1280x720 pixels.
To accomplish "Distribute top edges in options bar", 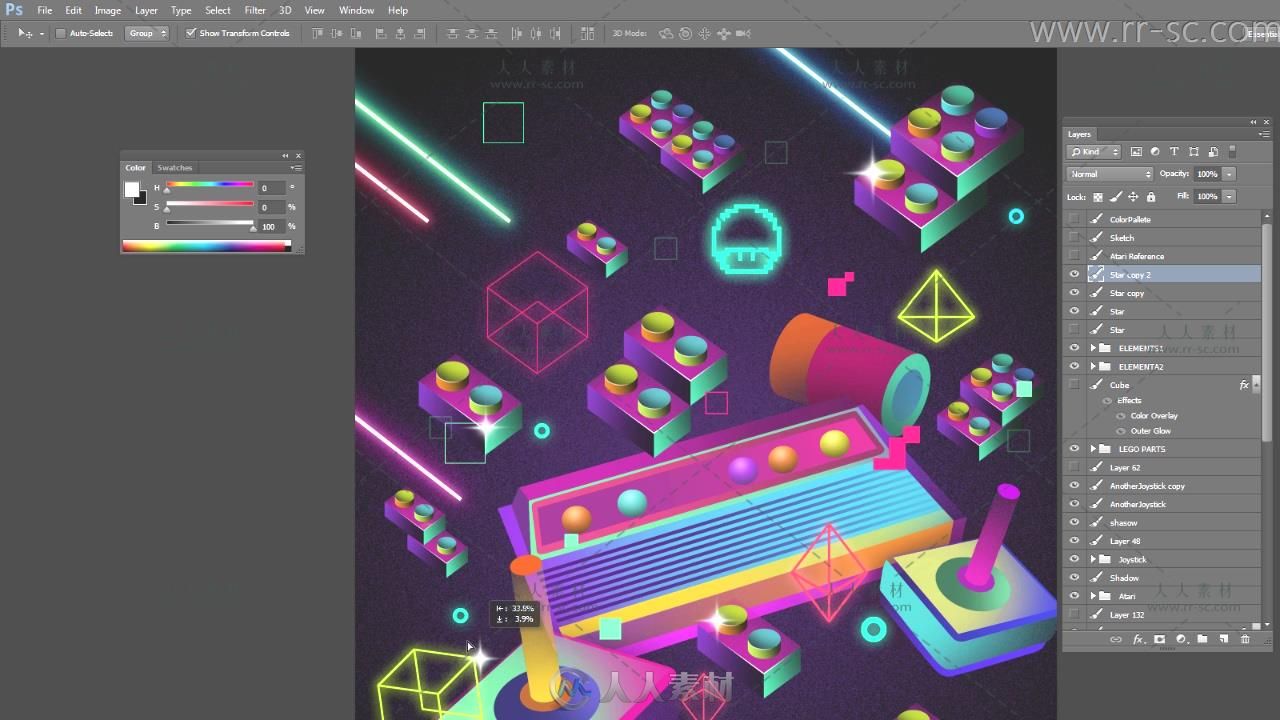I will [453, 33].
